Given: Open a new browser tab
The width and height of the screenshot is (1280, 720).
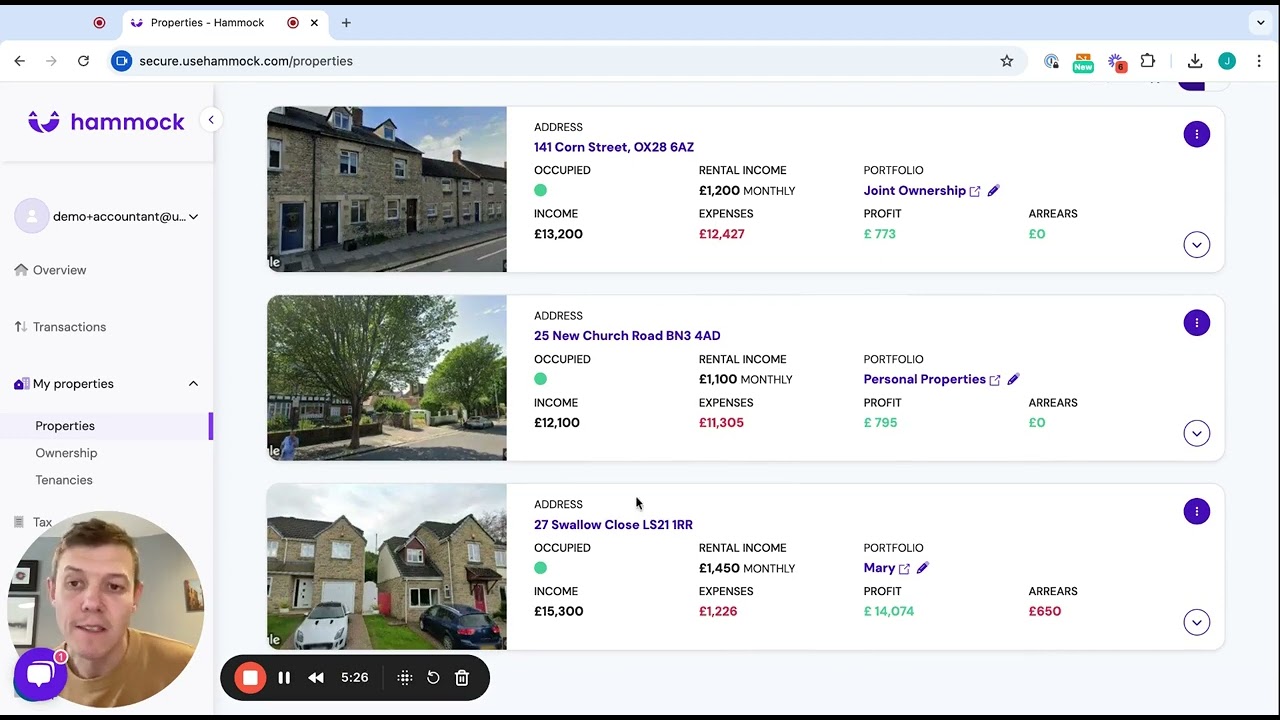Looking at the screenshot, I should click(346, 22).
